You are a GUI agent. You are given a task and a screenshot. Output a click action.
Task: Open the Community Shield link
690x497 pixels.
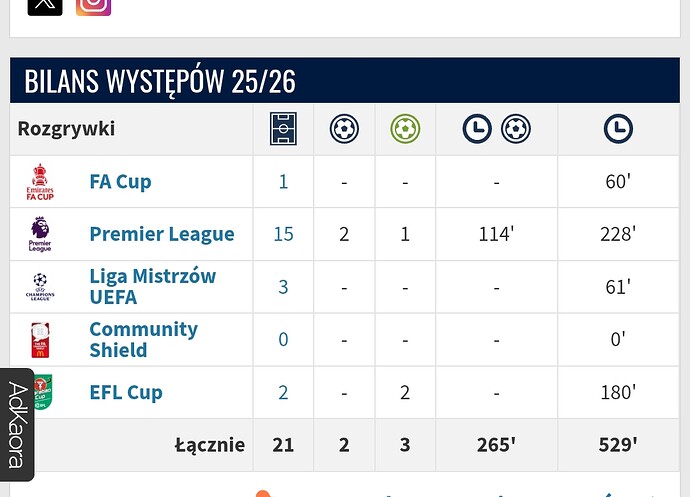(143, 340)
